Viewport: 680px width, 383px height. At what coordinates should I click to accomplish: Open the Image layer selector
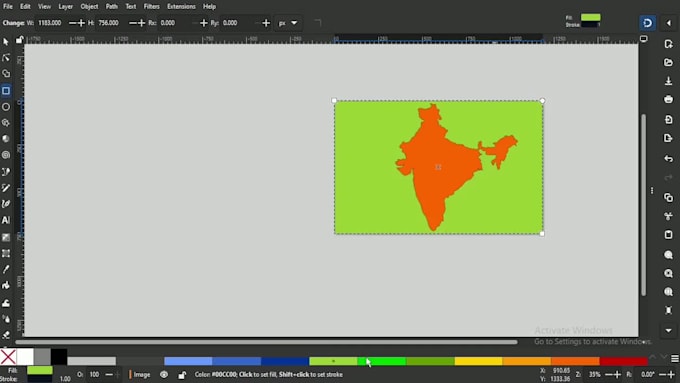click(x=140, y=374)
